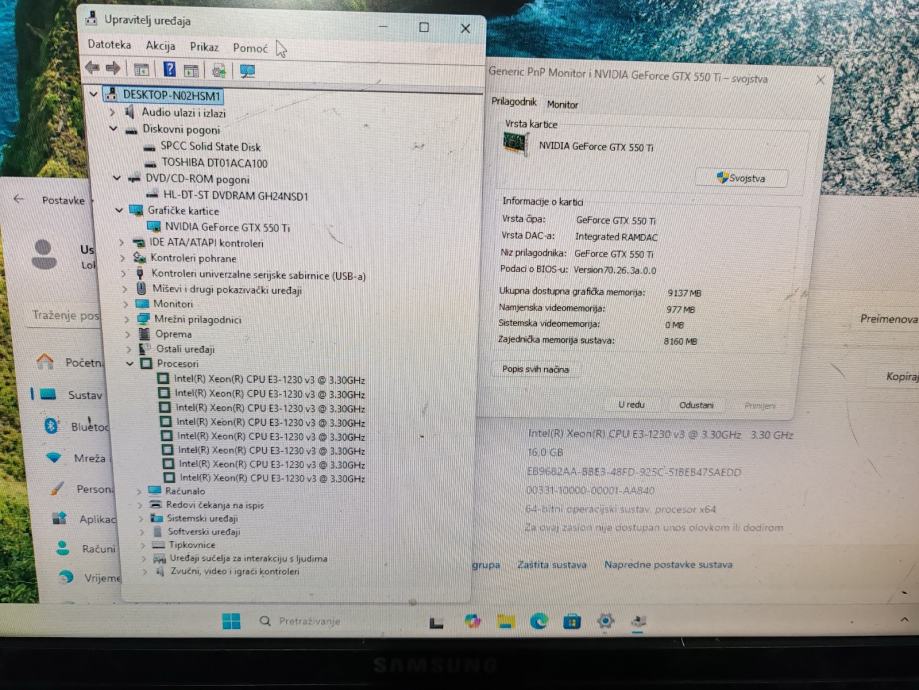Open the Akcija menu
Image resolution: width=919 pixels, height=690 pixels.
160,46
